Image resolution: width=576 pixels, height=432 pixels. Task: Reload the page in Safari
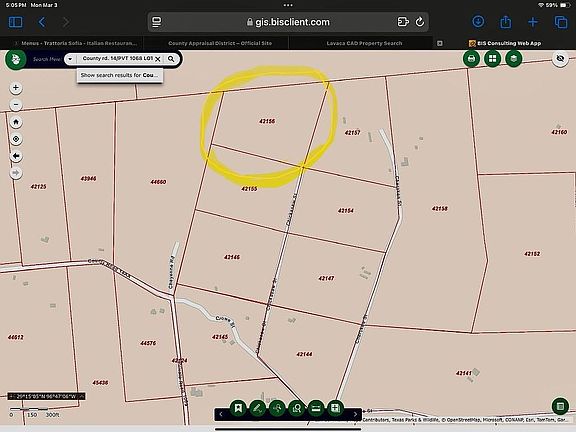click(x=420, y=22)
